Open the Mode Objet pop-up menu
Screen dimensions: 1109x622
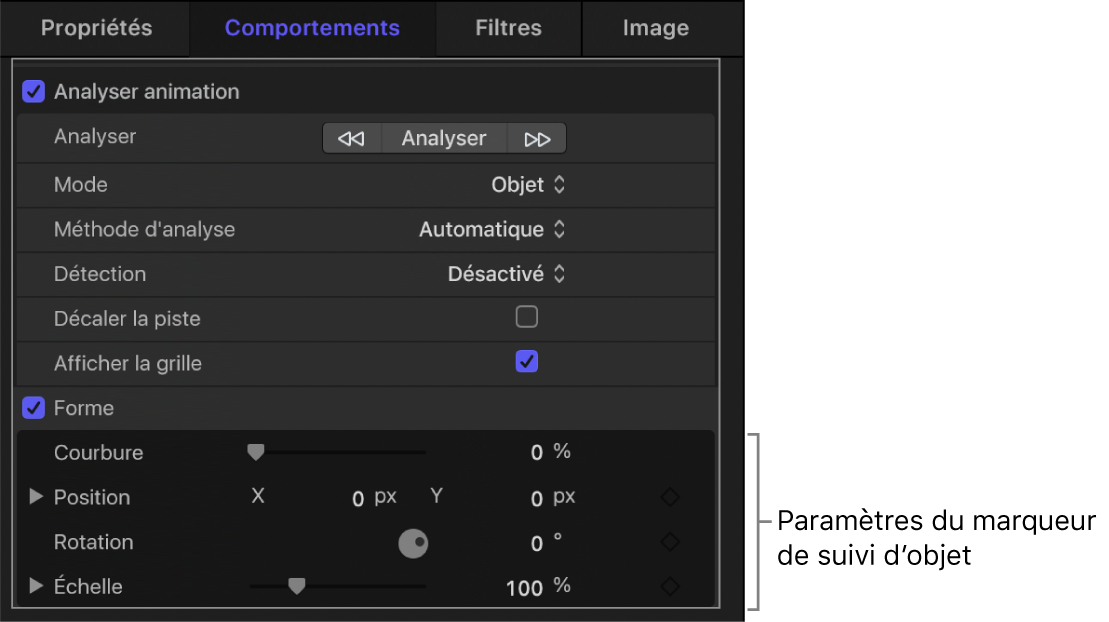(529, 185)
